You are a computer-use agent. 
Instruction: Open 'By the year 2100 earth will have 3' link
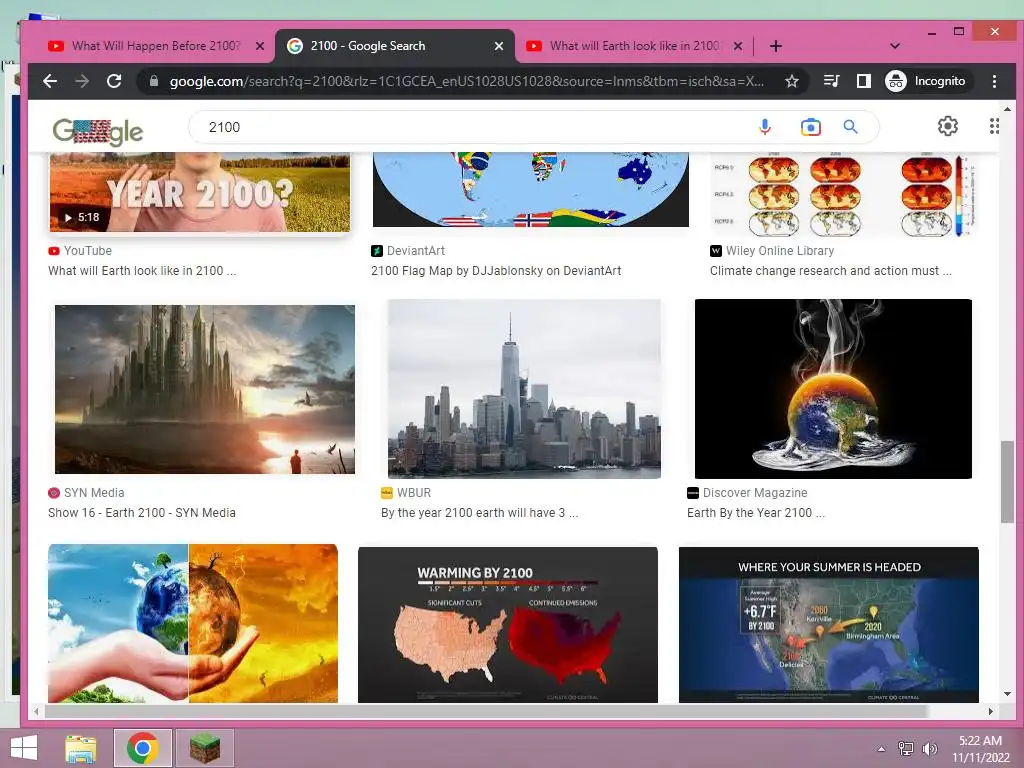click(x=479, y=513)
